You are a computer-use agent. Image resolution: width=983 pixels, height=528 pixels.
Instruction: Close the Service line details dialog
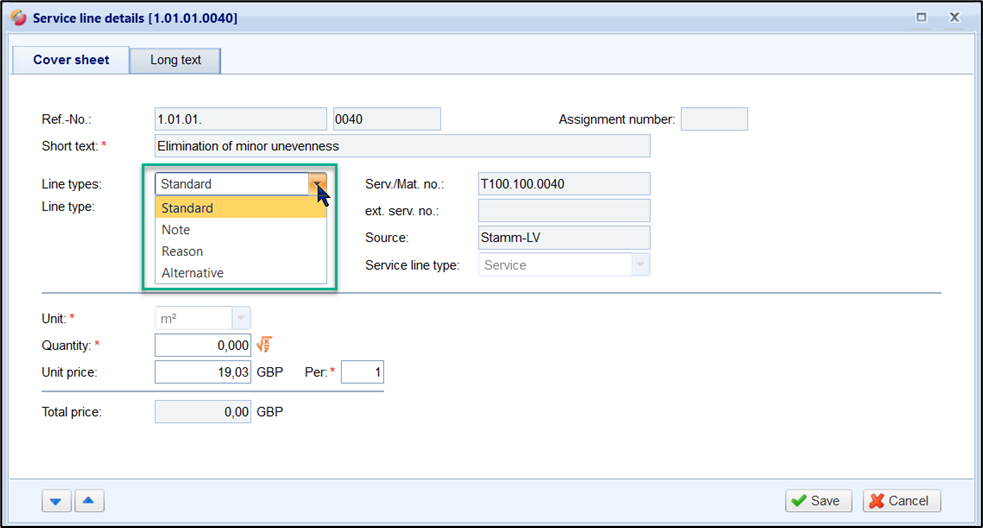[x=955, y=18]
